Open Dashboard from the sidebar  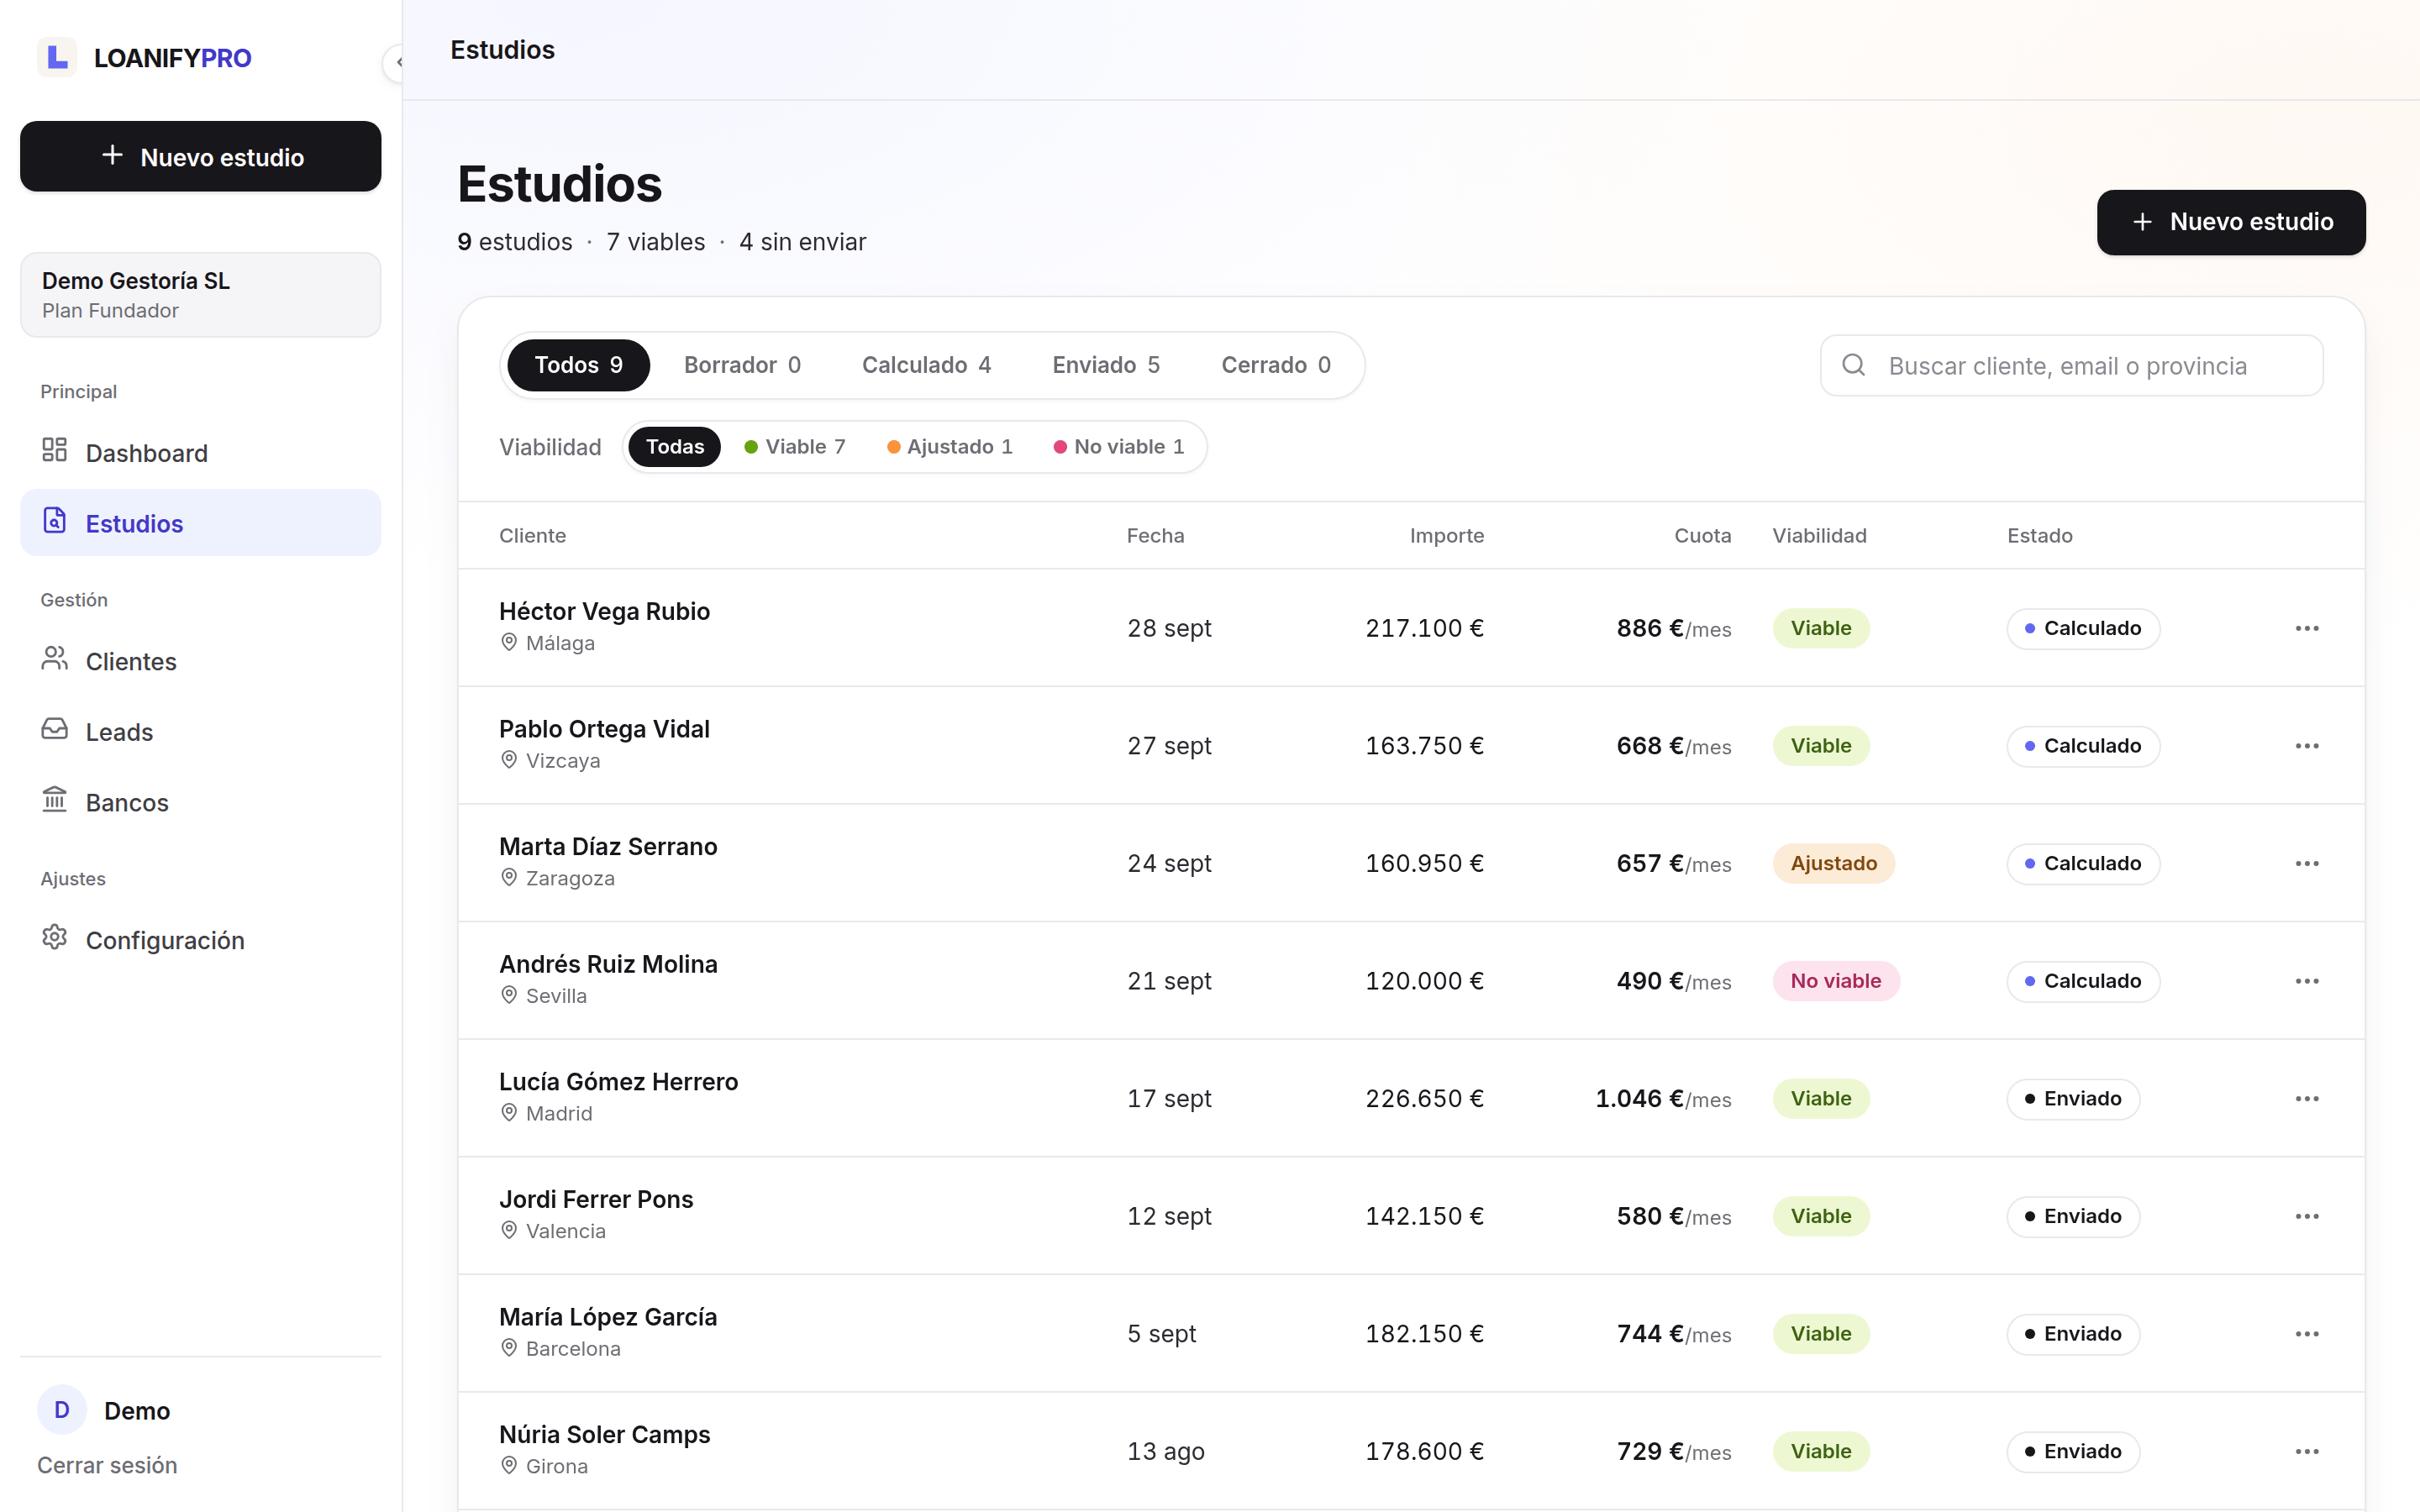pyautogui.click(x=200, y=453)
